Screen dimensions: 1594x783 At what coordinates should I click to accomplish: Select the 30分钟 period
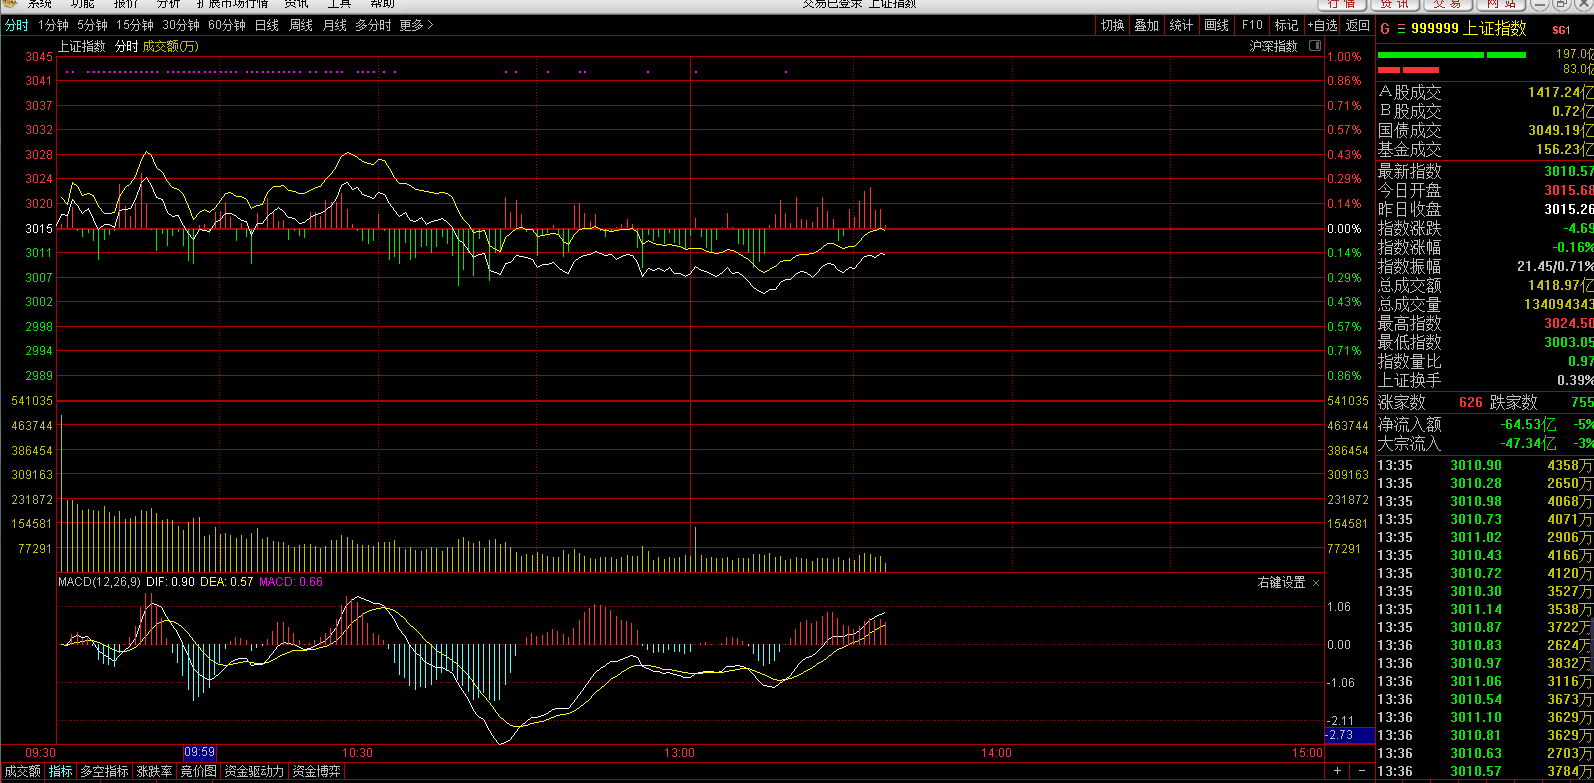coord(181,26)
